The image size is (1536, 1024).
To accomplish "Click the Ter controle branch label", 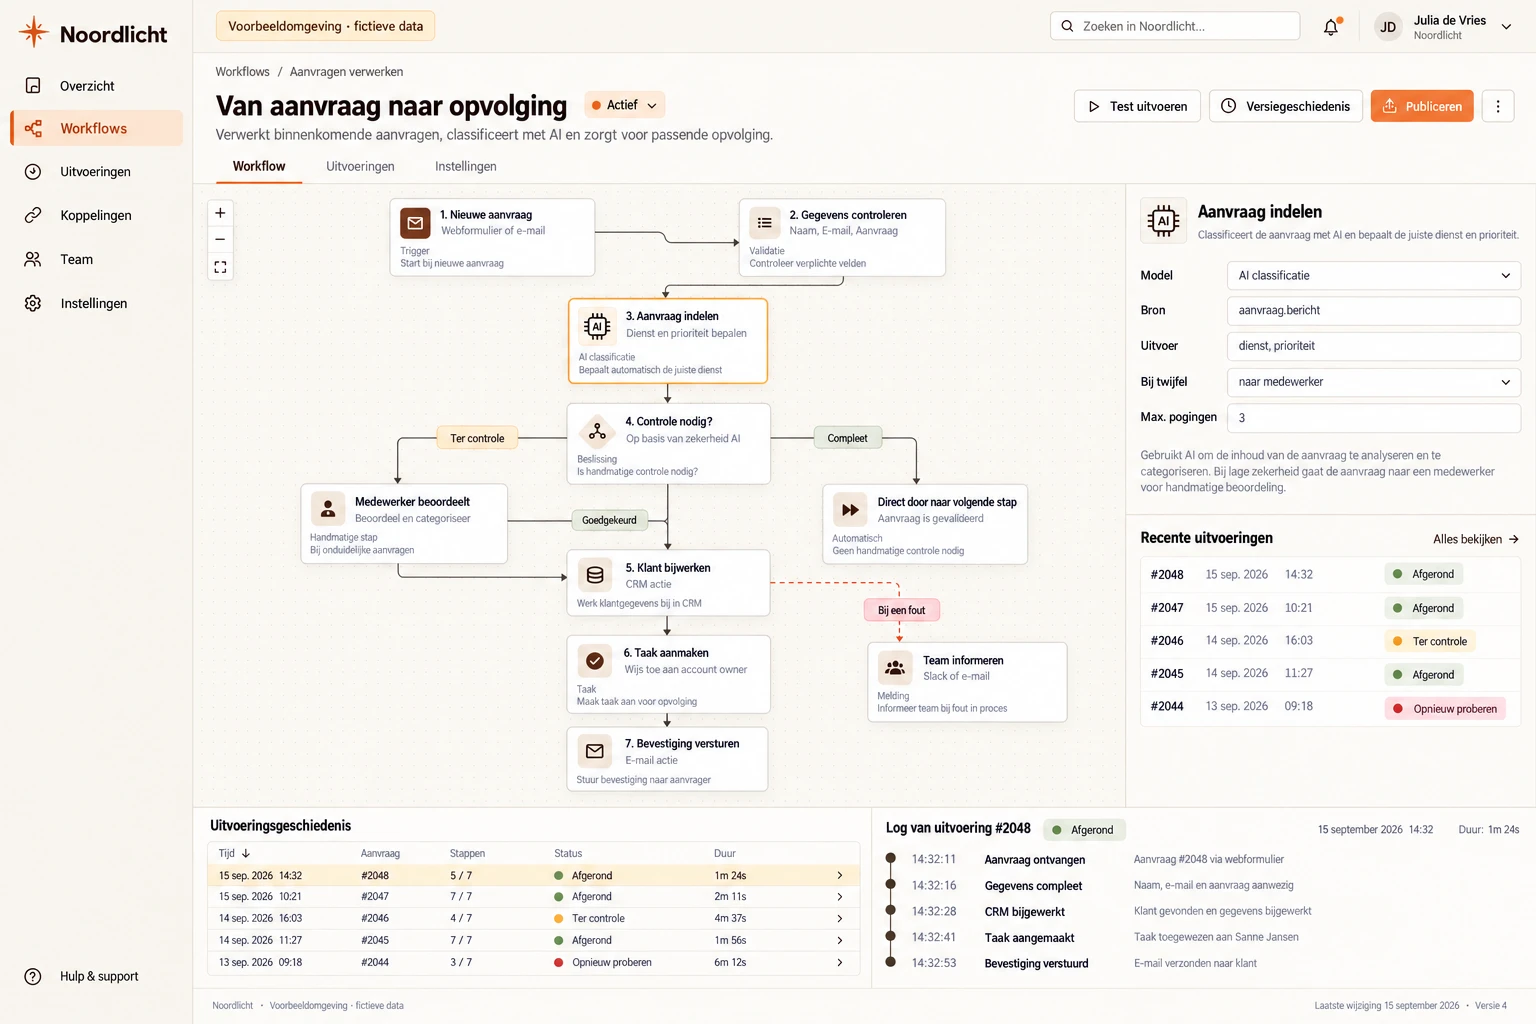I will point(477,438).
